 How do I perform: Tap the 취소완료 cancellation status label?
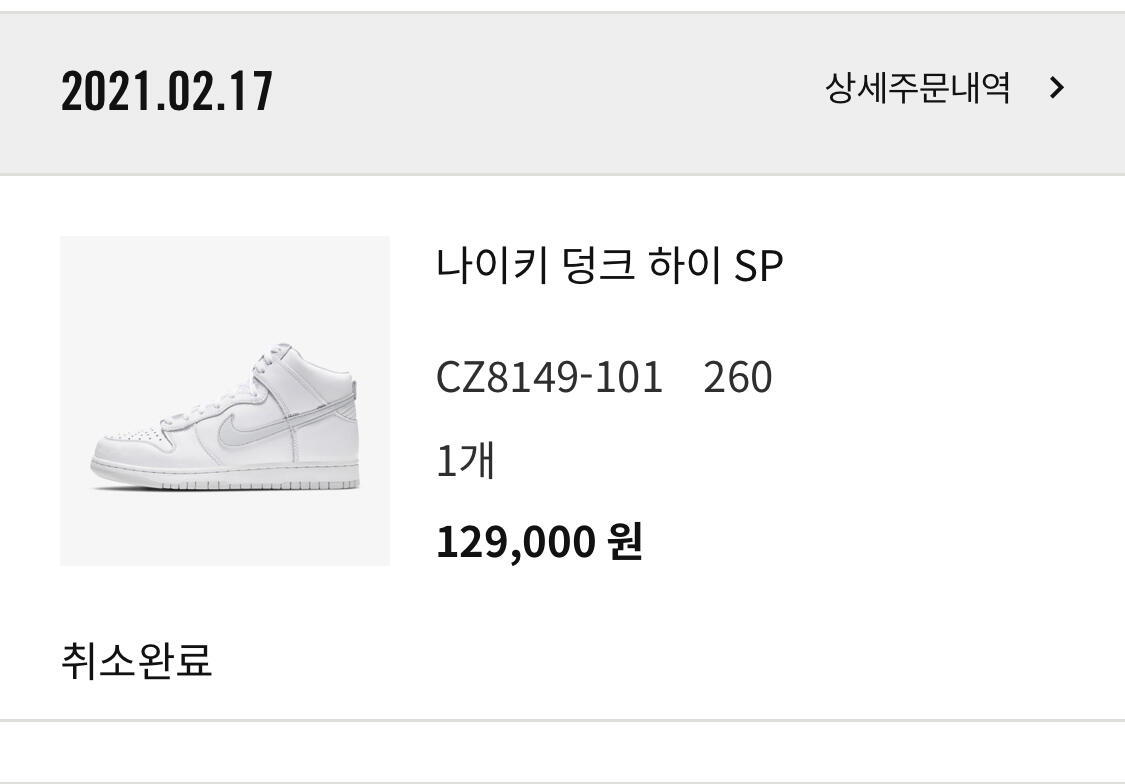pyautogui.click(x=137, y=661)
